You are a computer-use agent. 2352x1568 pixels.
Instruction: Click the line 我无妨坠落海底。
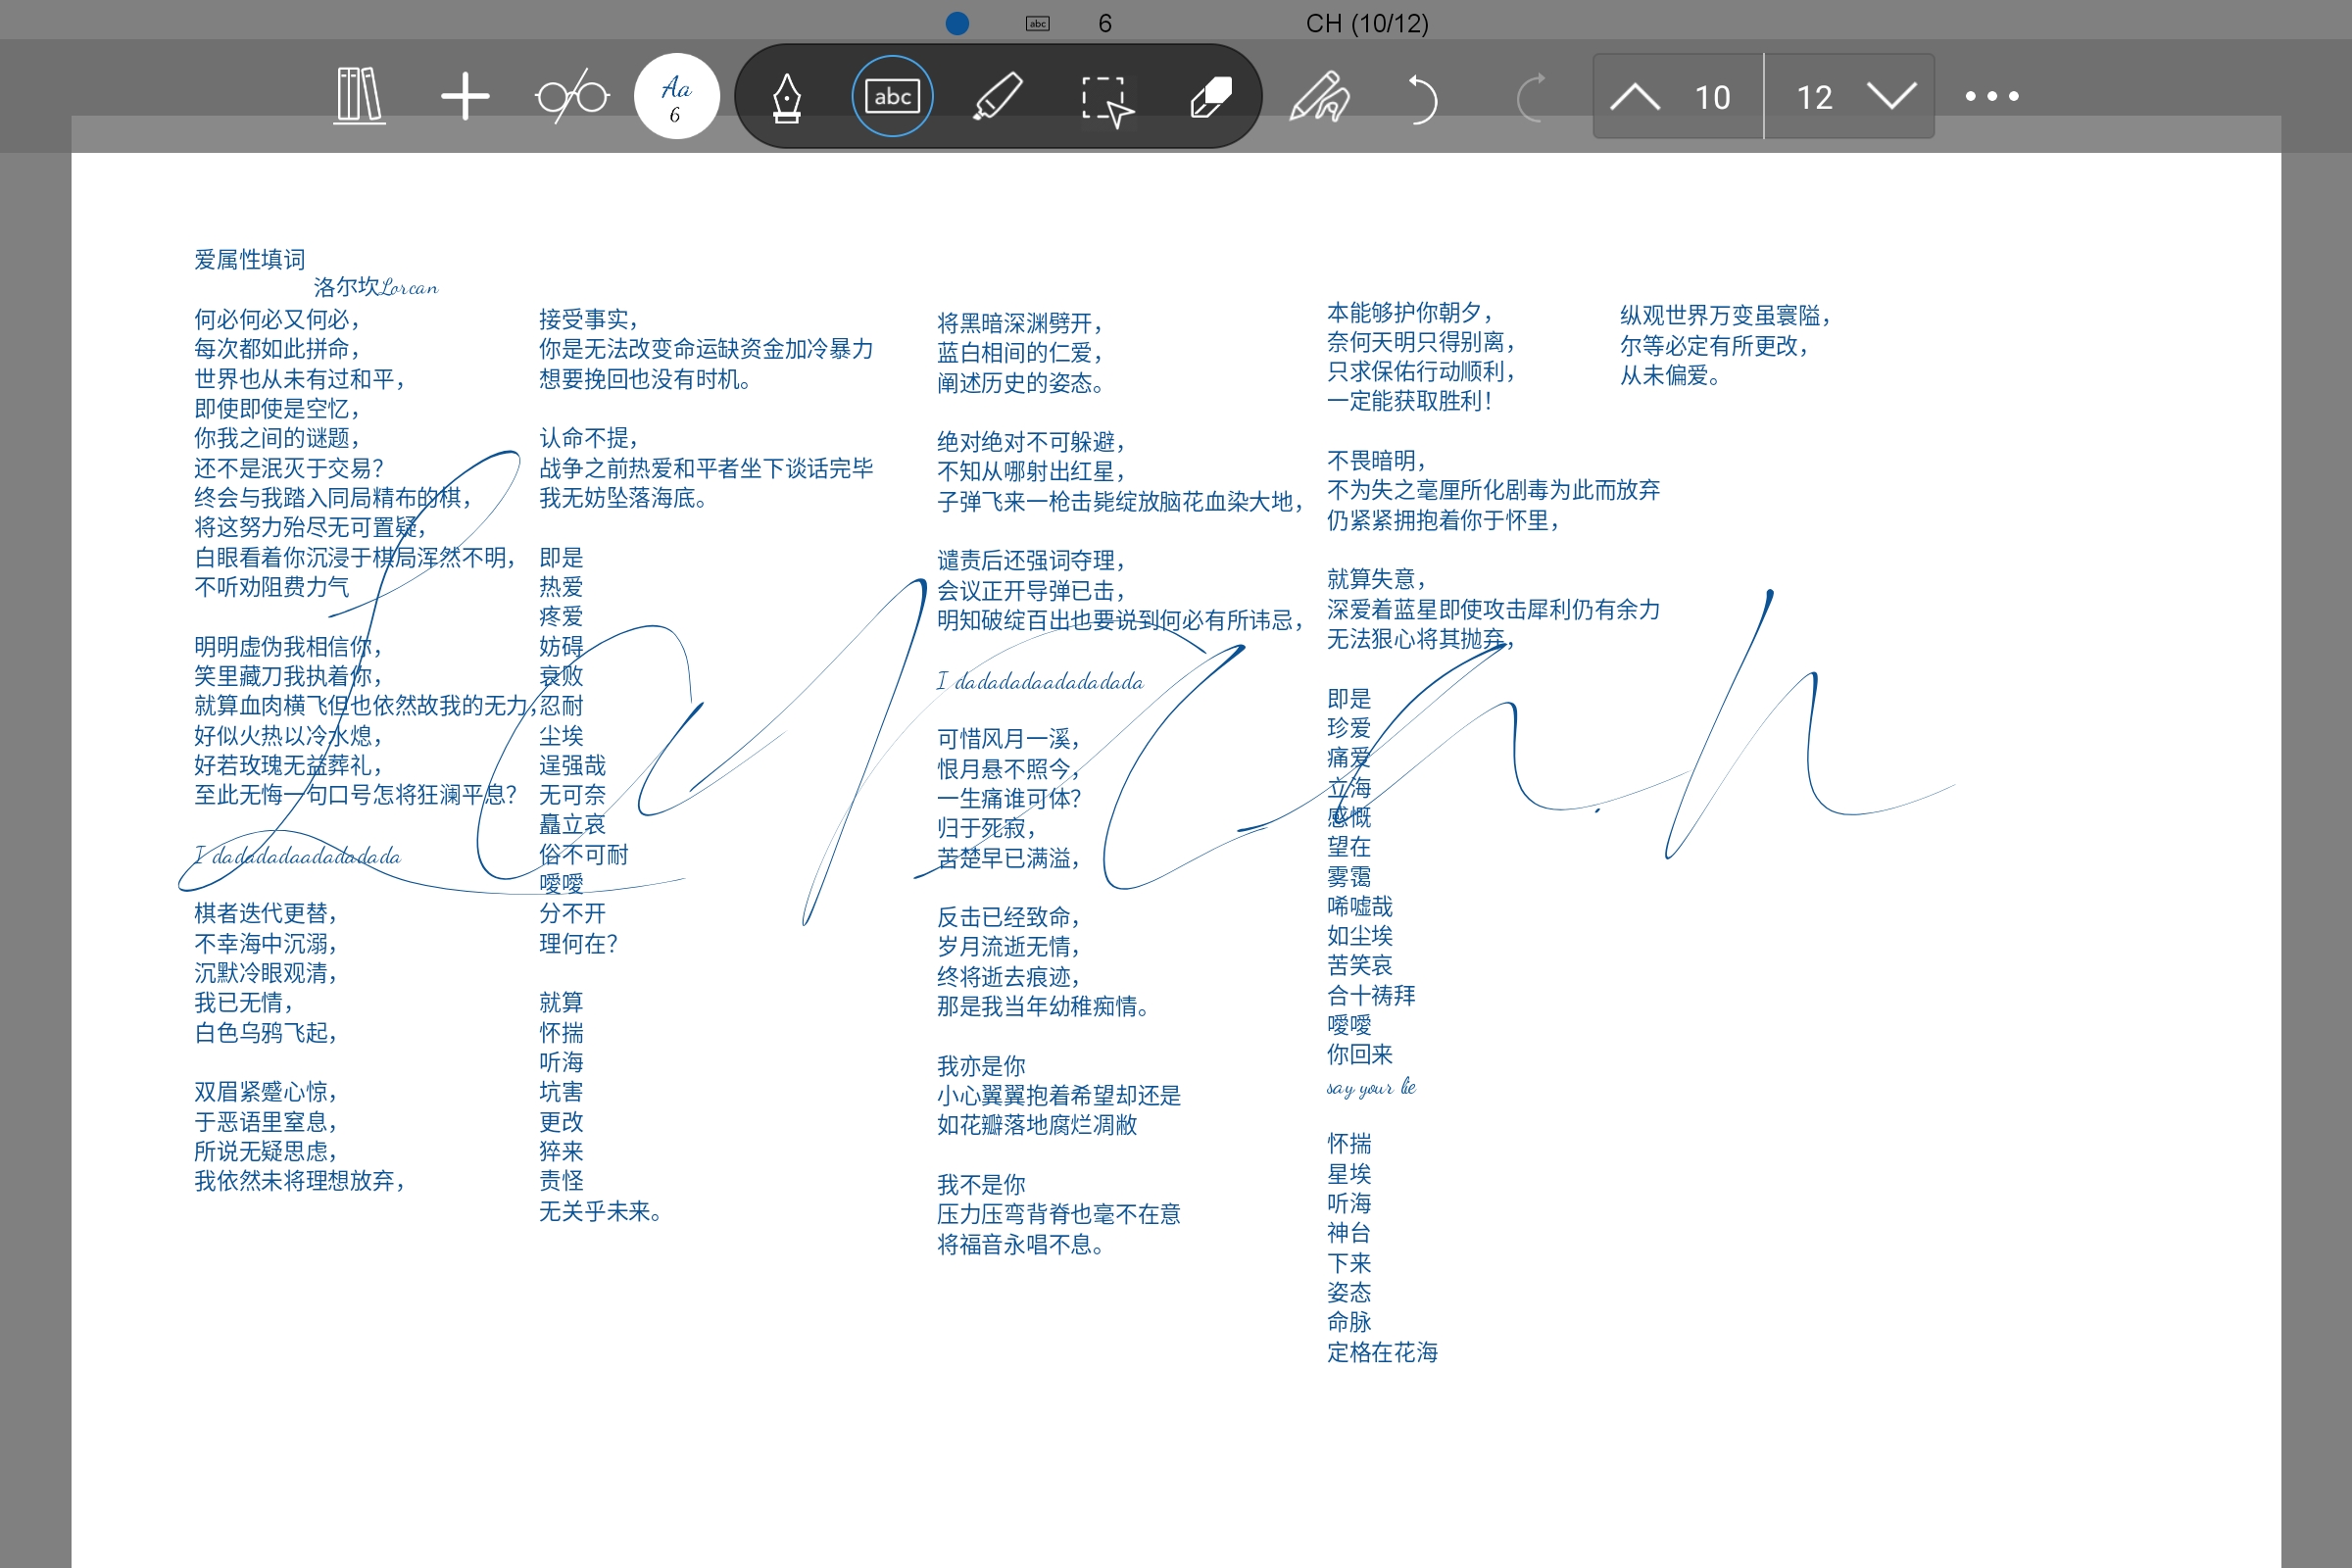pos(624,497)
